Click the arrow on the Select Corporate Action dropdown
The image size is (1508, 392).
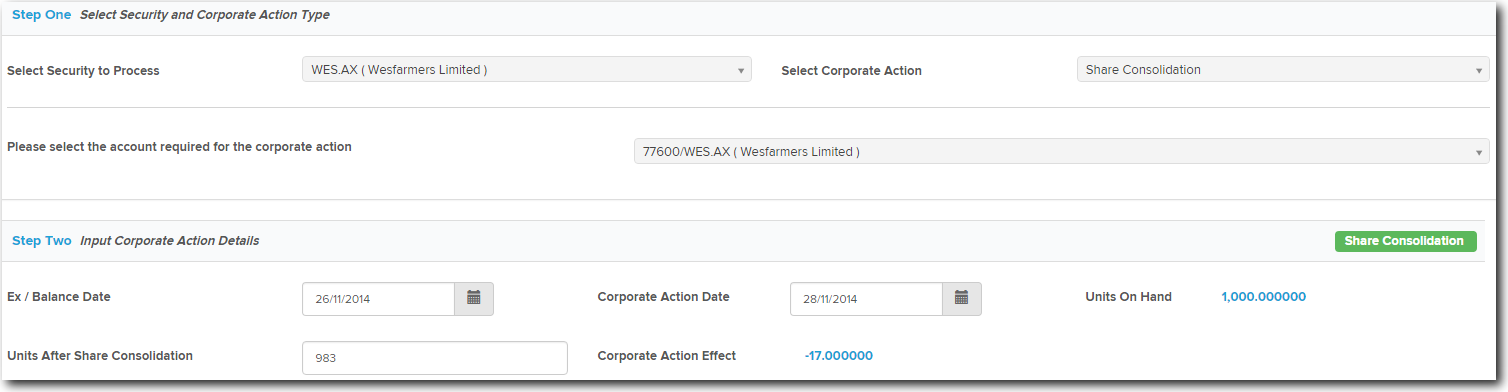tap(1479, 71)
